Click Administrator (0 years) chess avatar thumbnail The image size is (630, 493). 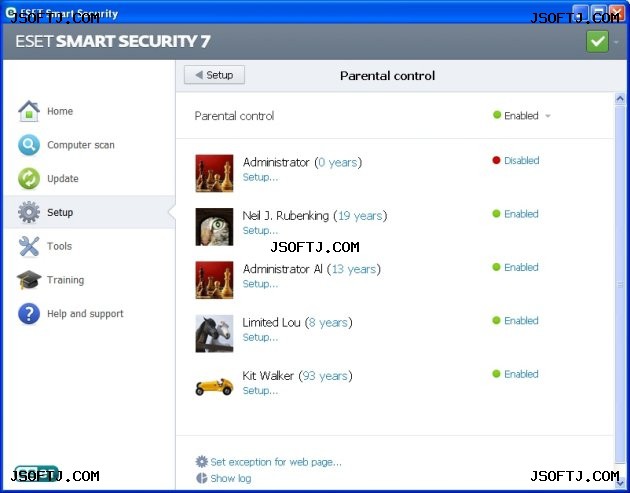pyautogui.click(x=214, y=173)
